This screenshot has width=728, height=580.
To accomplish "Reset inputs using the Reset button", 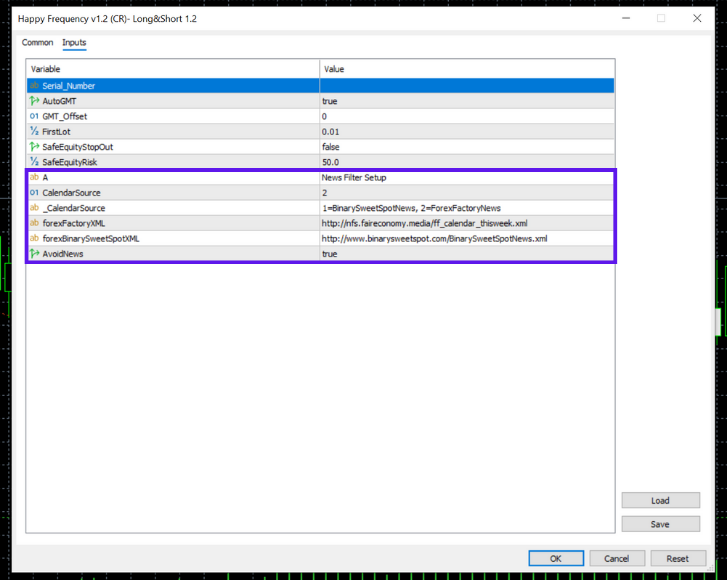I will coord(678,559).
